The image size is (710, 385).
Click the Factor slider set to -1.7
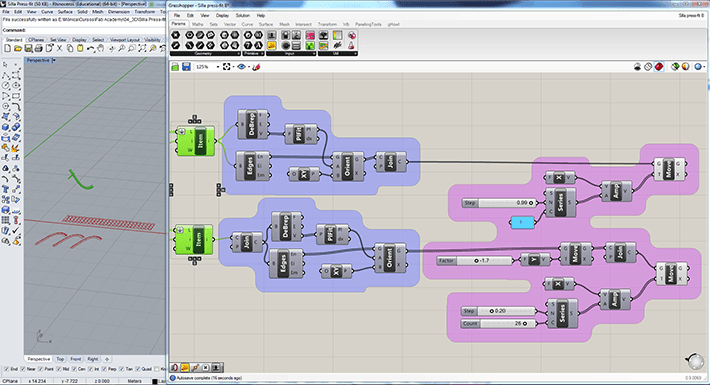coord(475,260)
